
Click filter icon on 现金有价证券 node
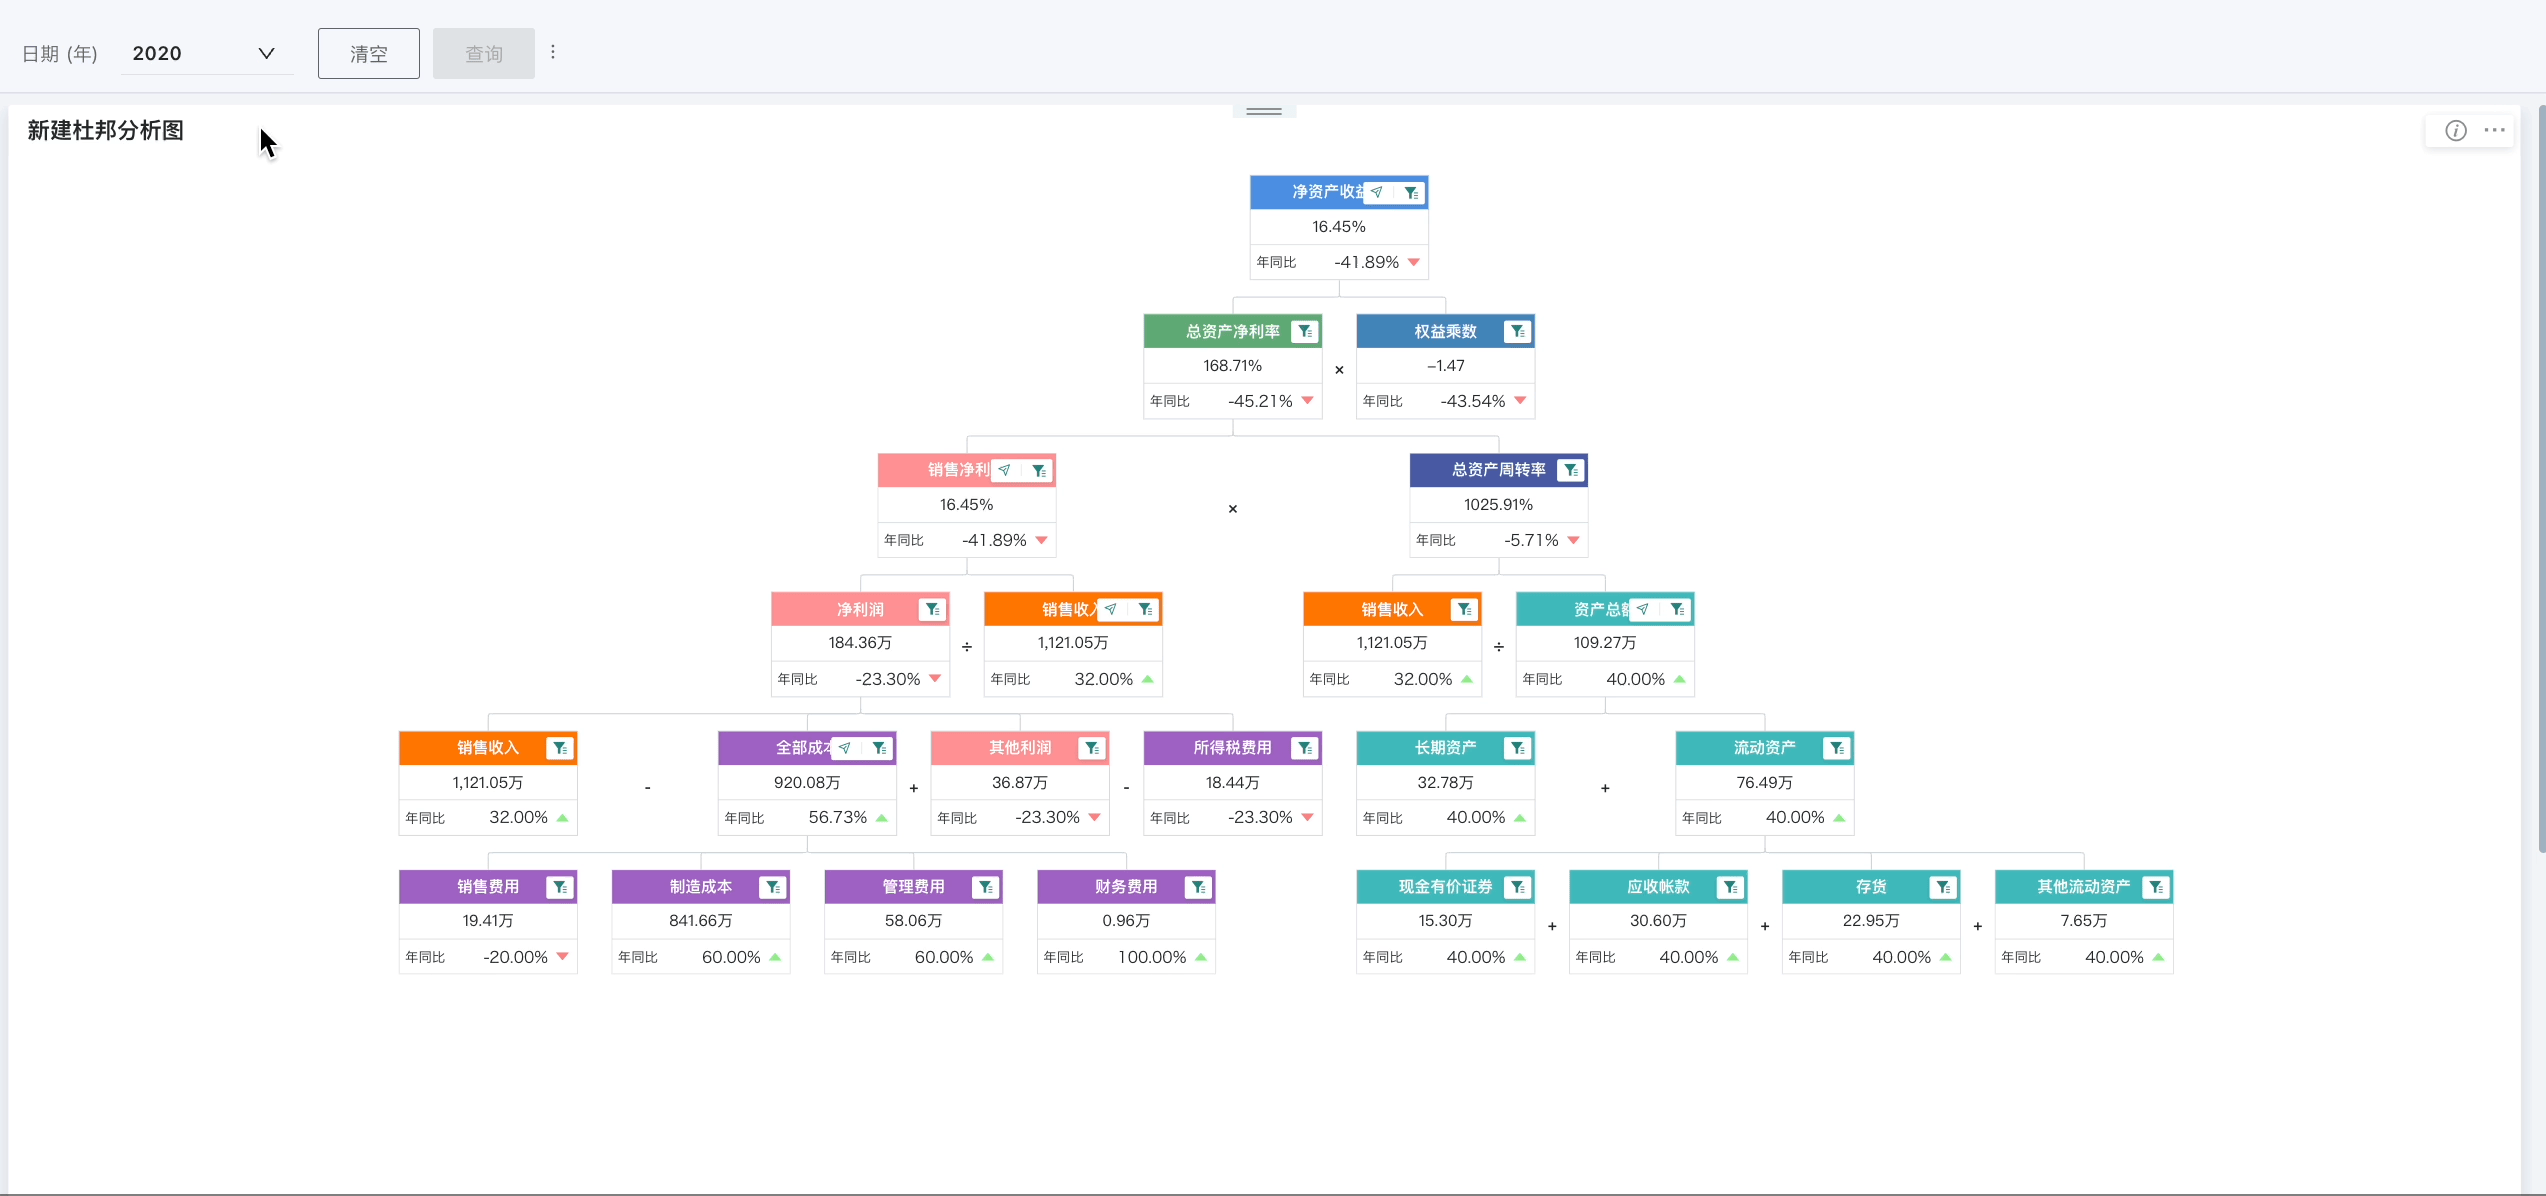[x=1517, y=887]
